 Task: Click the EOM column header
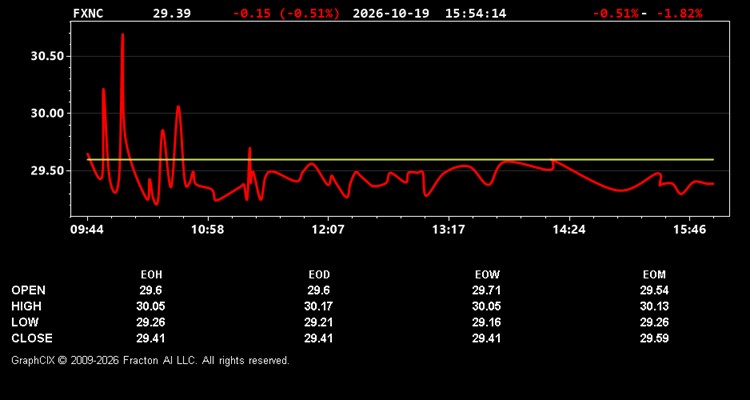click(x=654, y=275)
